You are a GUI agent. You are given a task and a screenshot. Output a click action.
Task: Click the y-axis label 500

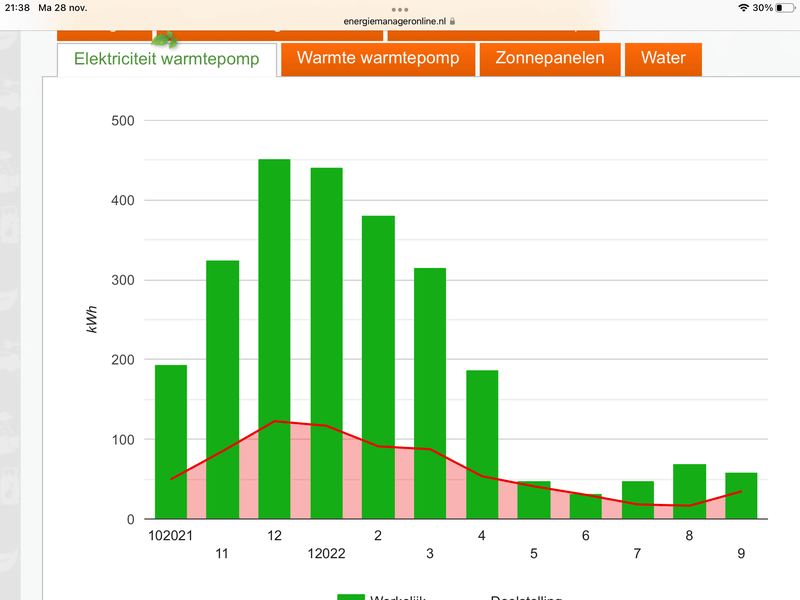123,121
